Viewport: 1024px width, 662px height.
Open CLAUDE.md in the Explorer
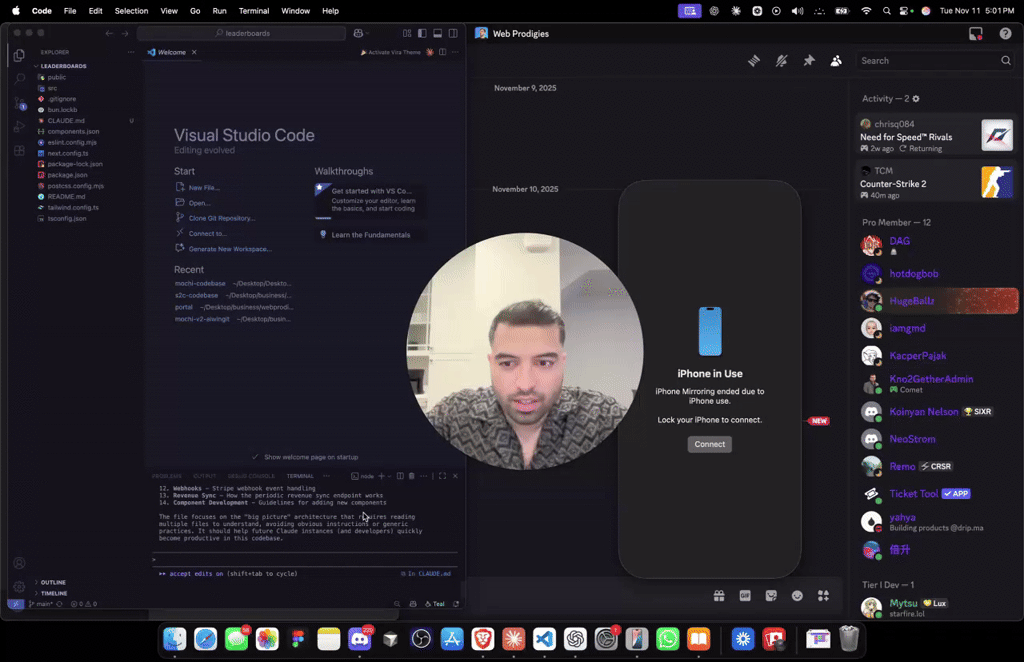point(66,121)
